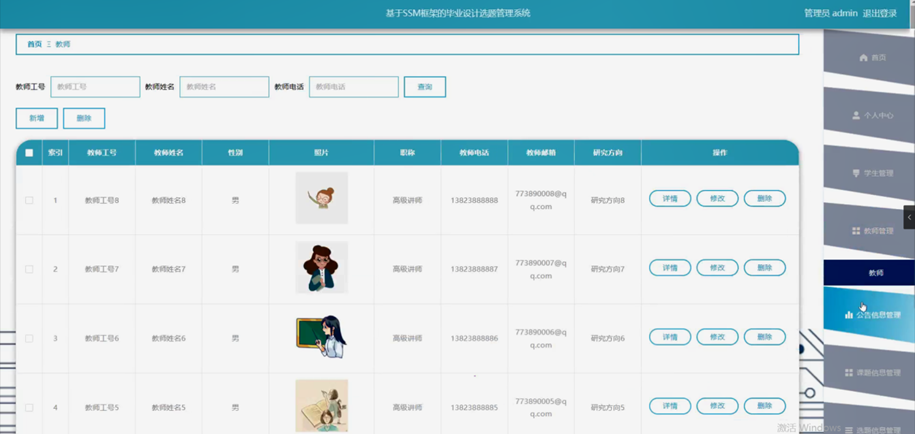Click 退出登录 to log out

(x=879, y=13)
